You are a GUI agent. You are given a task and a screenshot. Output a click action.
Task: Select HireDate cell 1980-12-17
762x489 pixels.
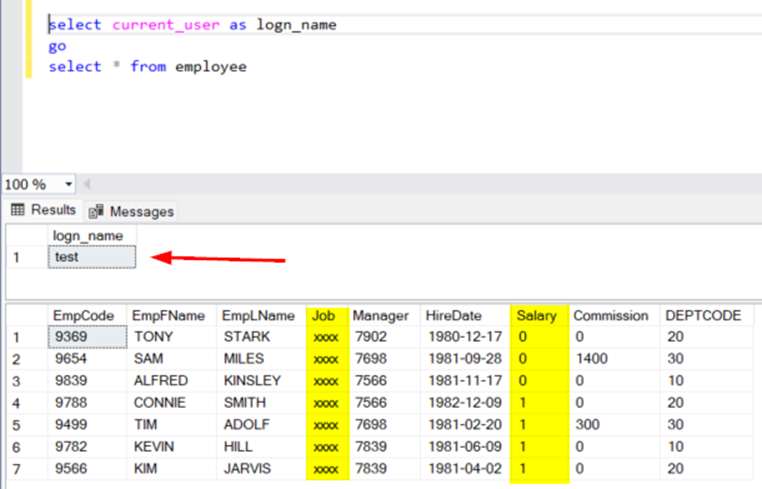(466, 337)
